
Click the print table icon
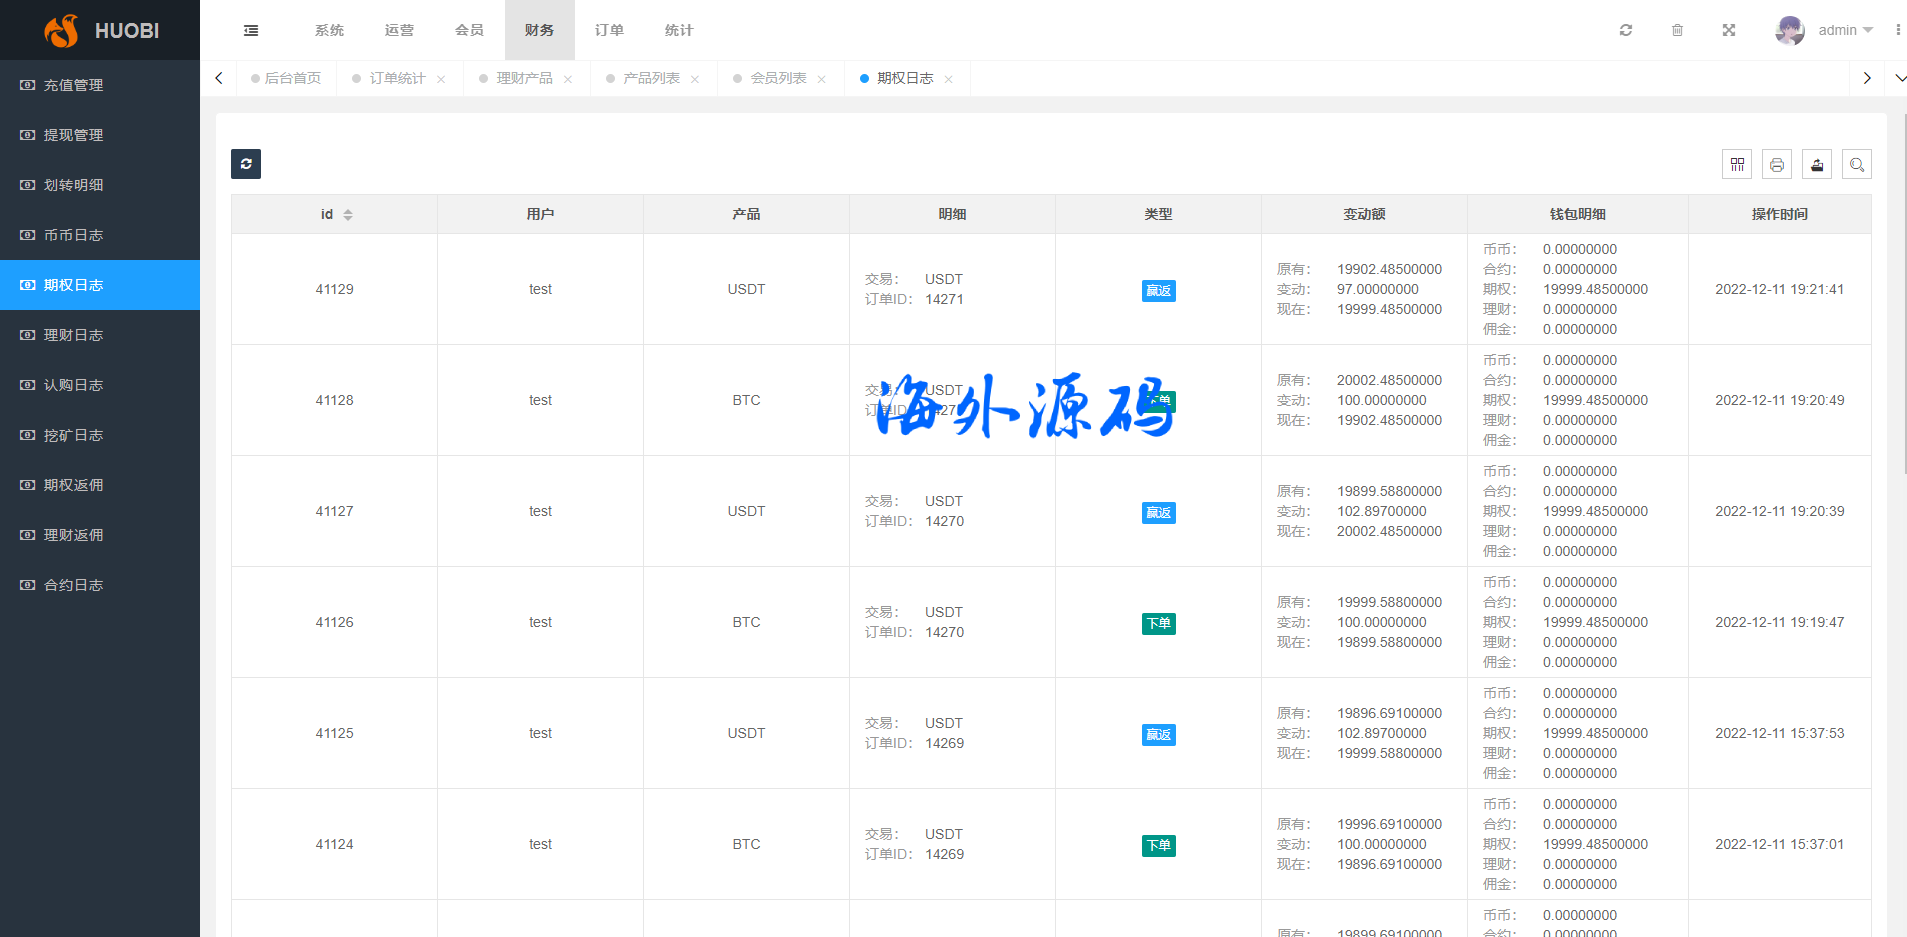coord(1777,164)
